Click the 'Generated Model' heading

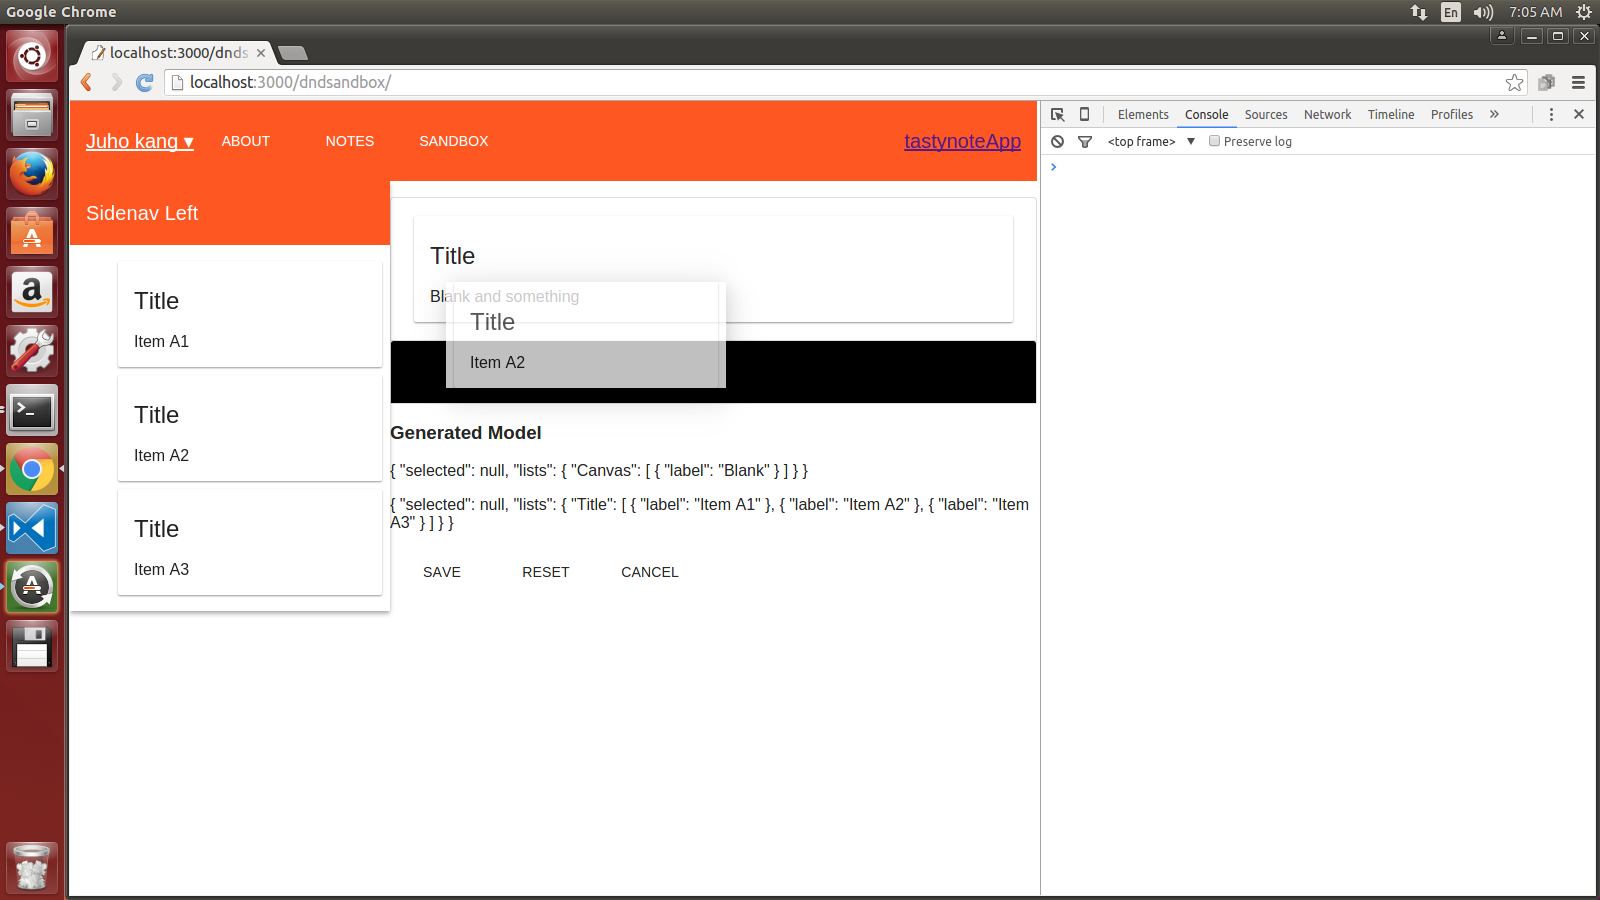466,433
